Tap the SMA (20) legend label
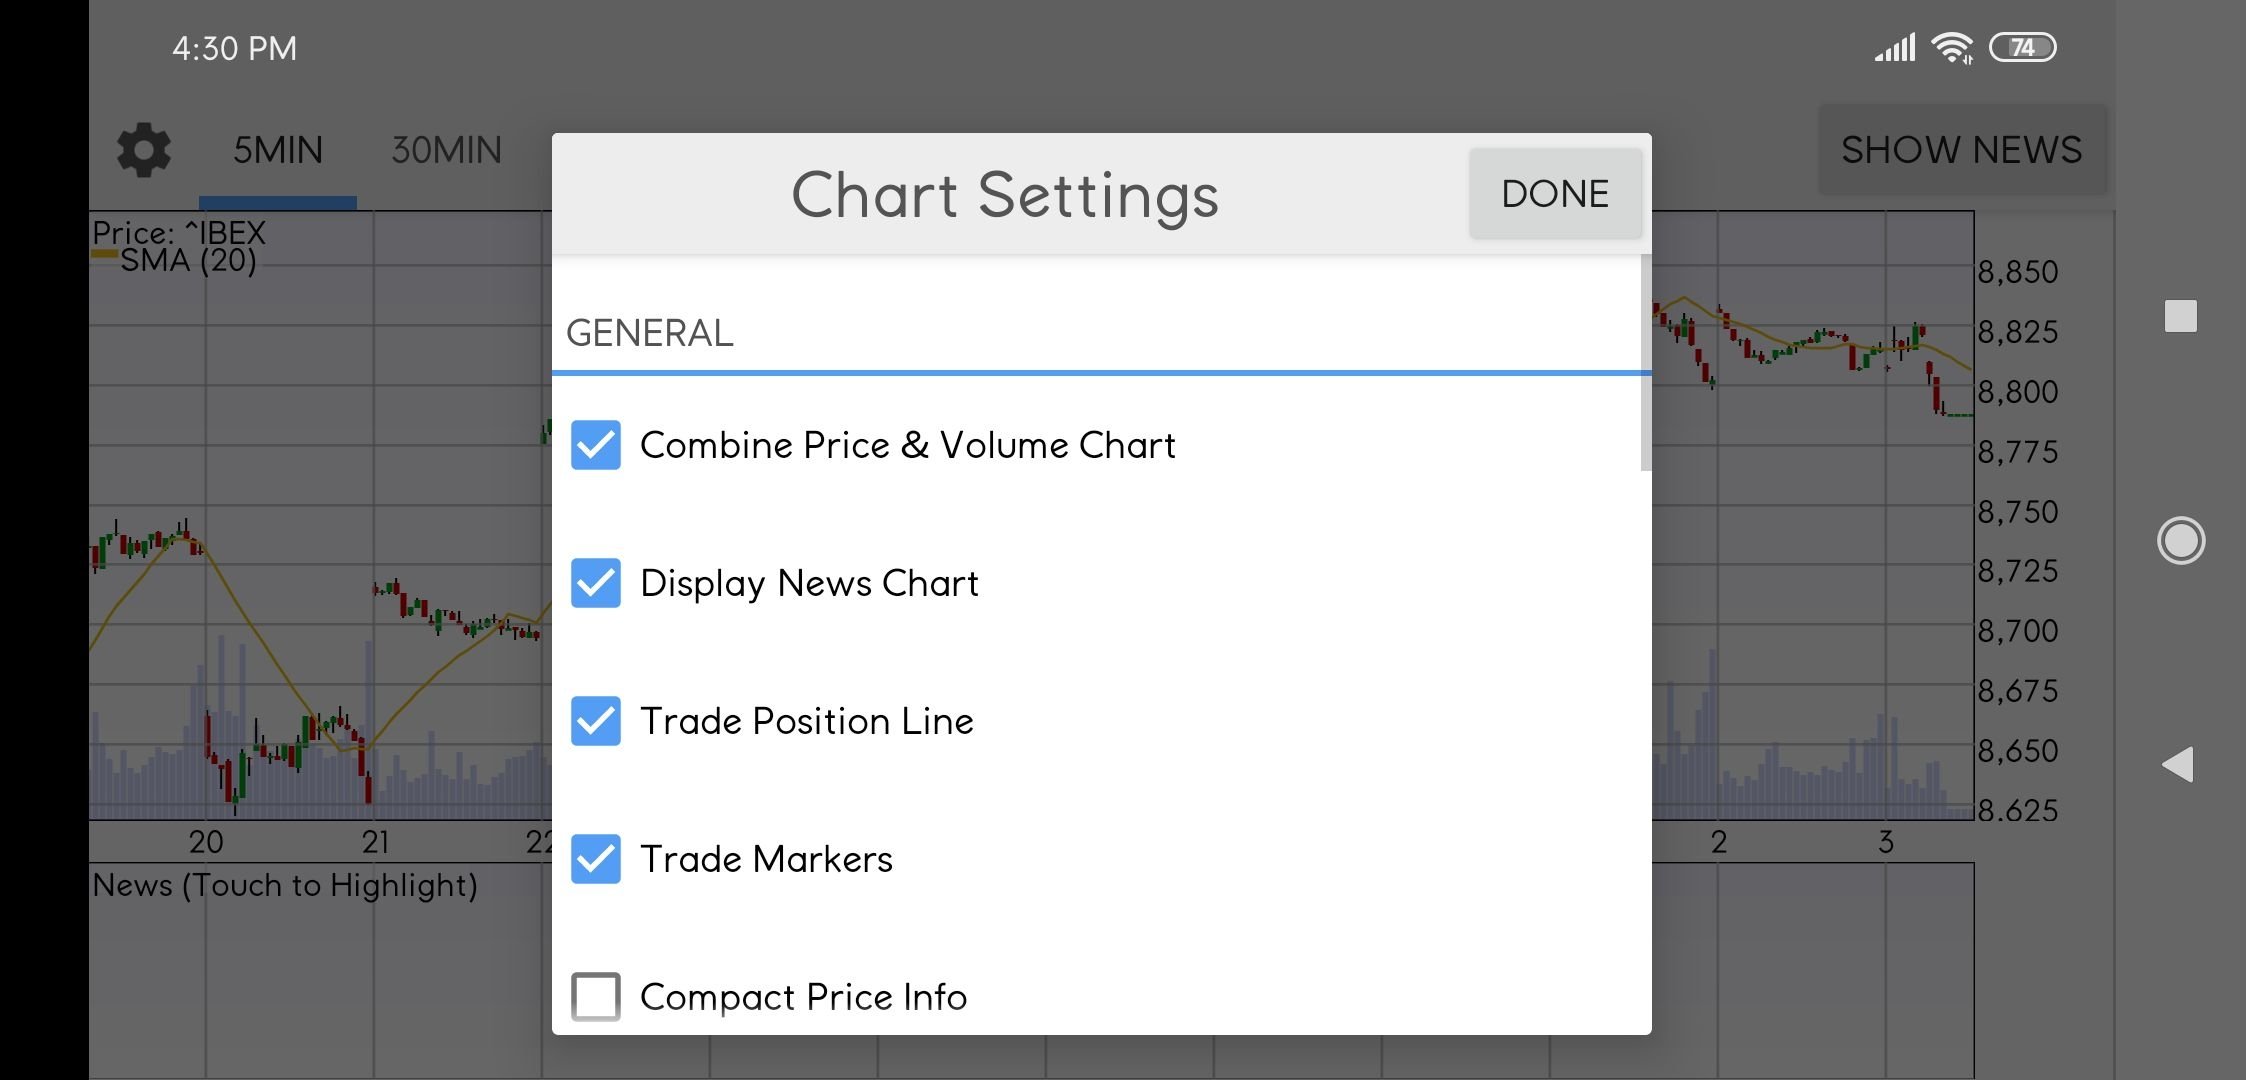Screen dimensions: 2246x1080 (x=188, y=261)
